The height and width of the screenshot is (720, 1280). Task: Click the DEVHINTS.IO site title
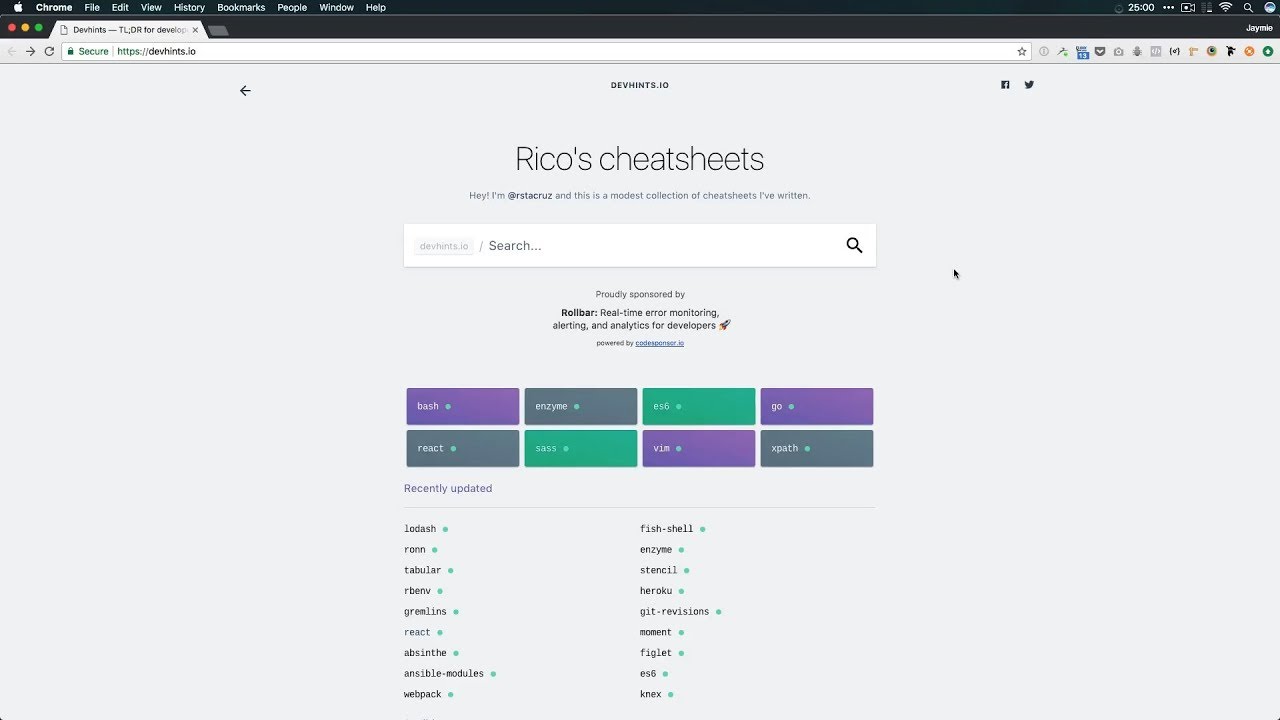pos(640,85)
